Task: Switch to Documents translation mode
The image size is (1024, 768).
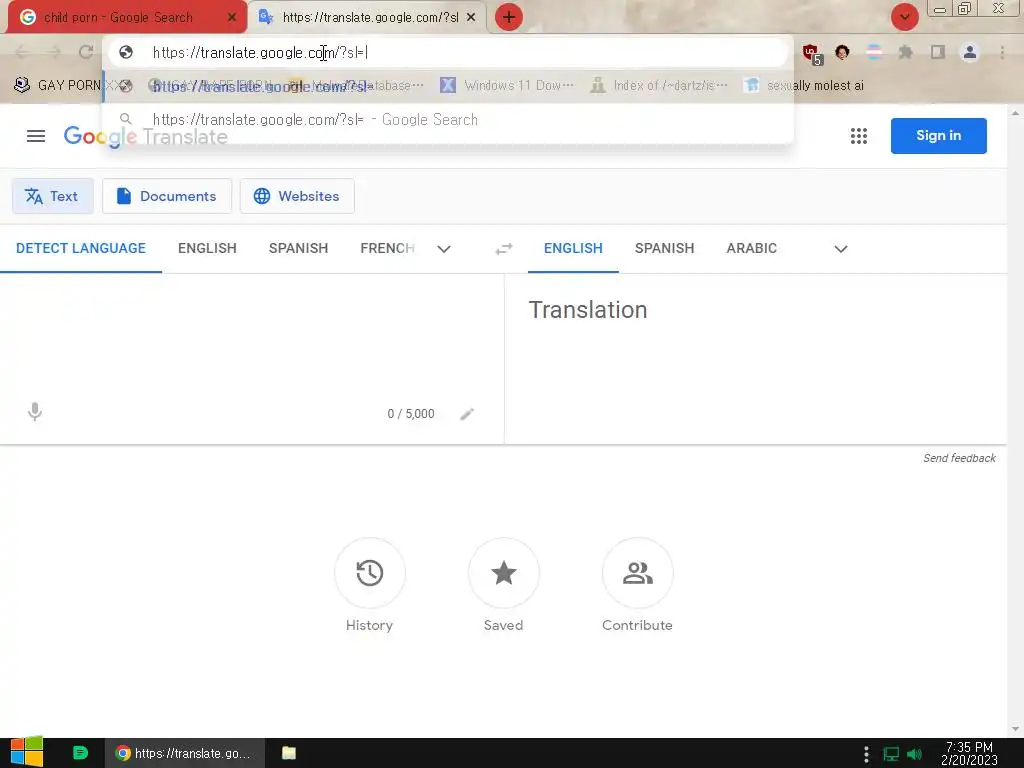Action: coord(167,196)
